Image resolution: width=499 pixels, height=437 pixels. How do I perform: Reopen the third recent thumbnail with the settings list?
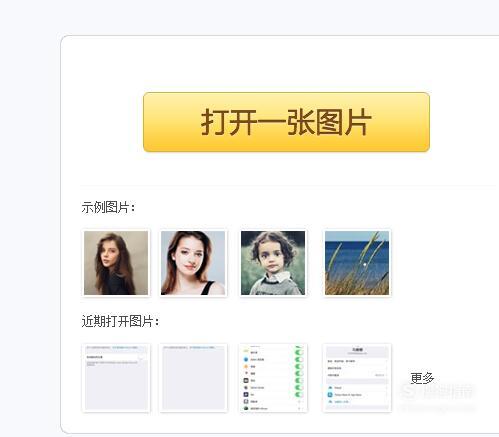[x=273, y=378]
